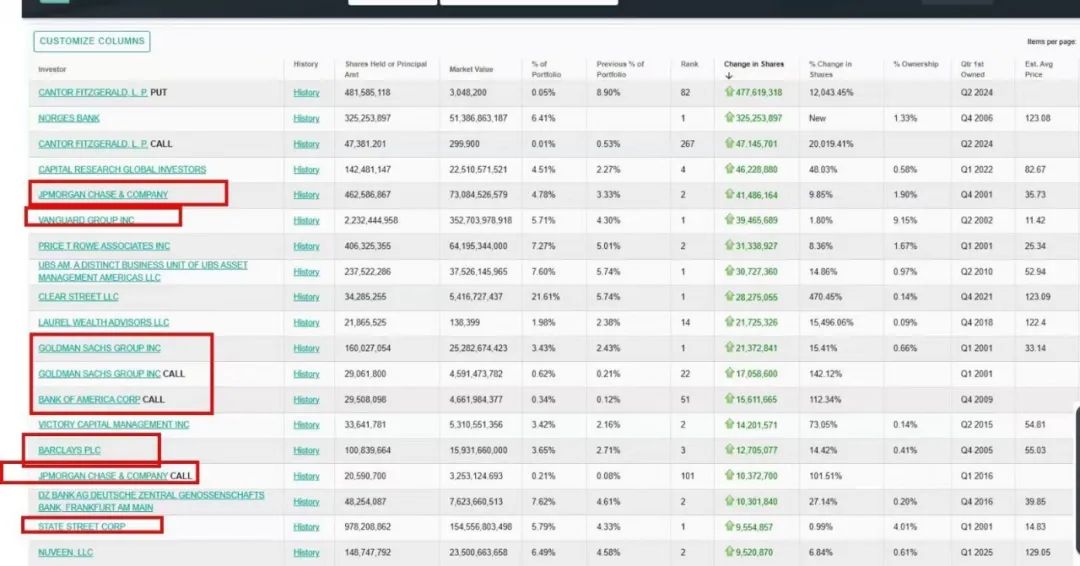
Task: Open History link for Norges Bank
Action: coord(306,118)
